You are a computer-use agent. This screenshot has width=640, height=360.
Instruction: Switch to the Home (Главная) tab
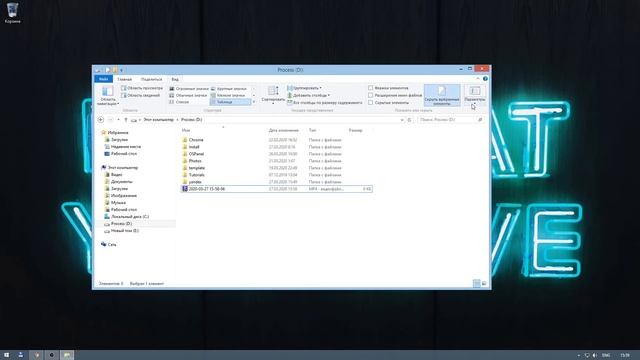point(124,79)
